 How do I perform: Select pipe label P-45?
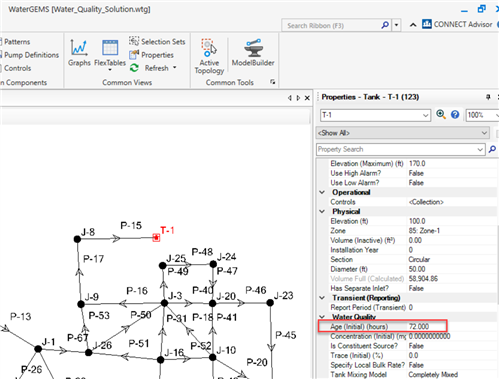[x=286, y=335]
